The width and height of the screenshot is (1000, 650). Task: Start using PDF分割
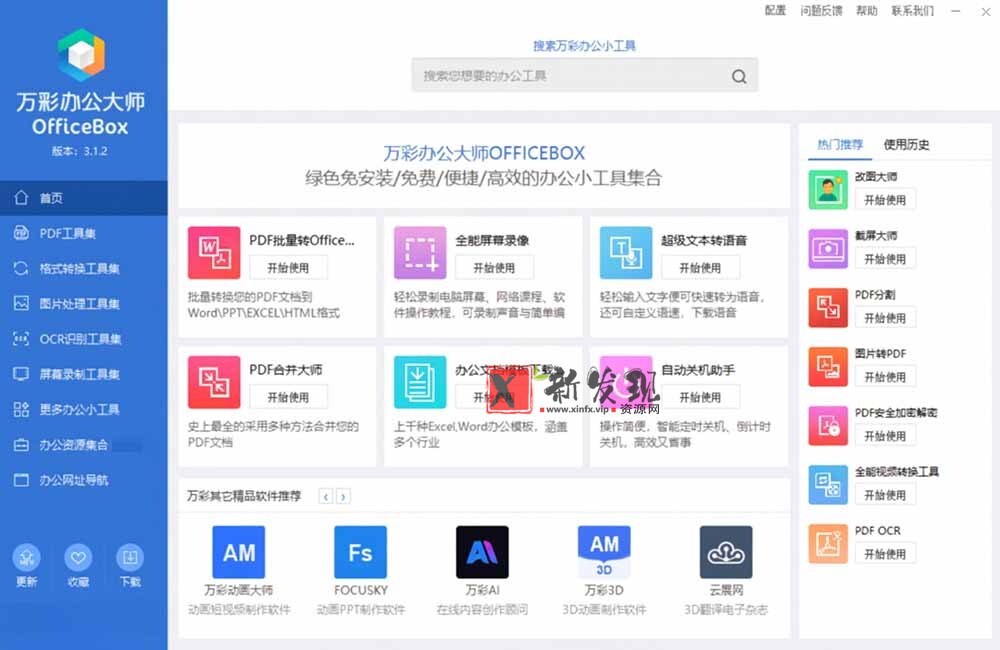click(885, 318)
